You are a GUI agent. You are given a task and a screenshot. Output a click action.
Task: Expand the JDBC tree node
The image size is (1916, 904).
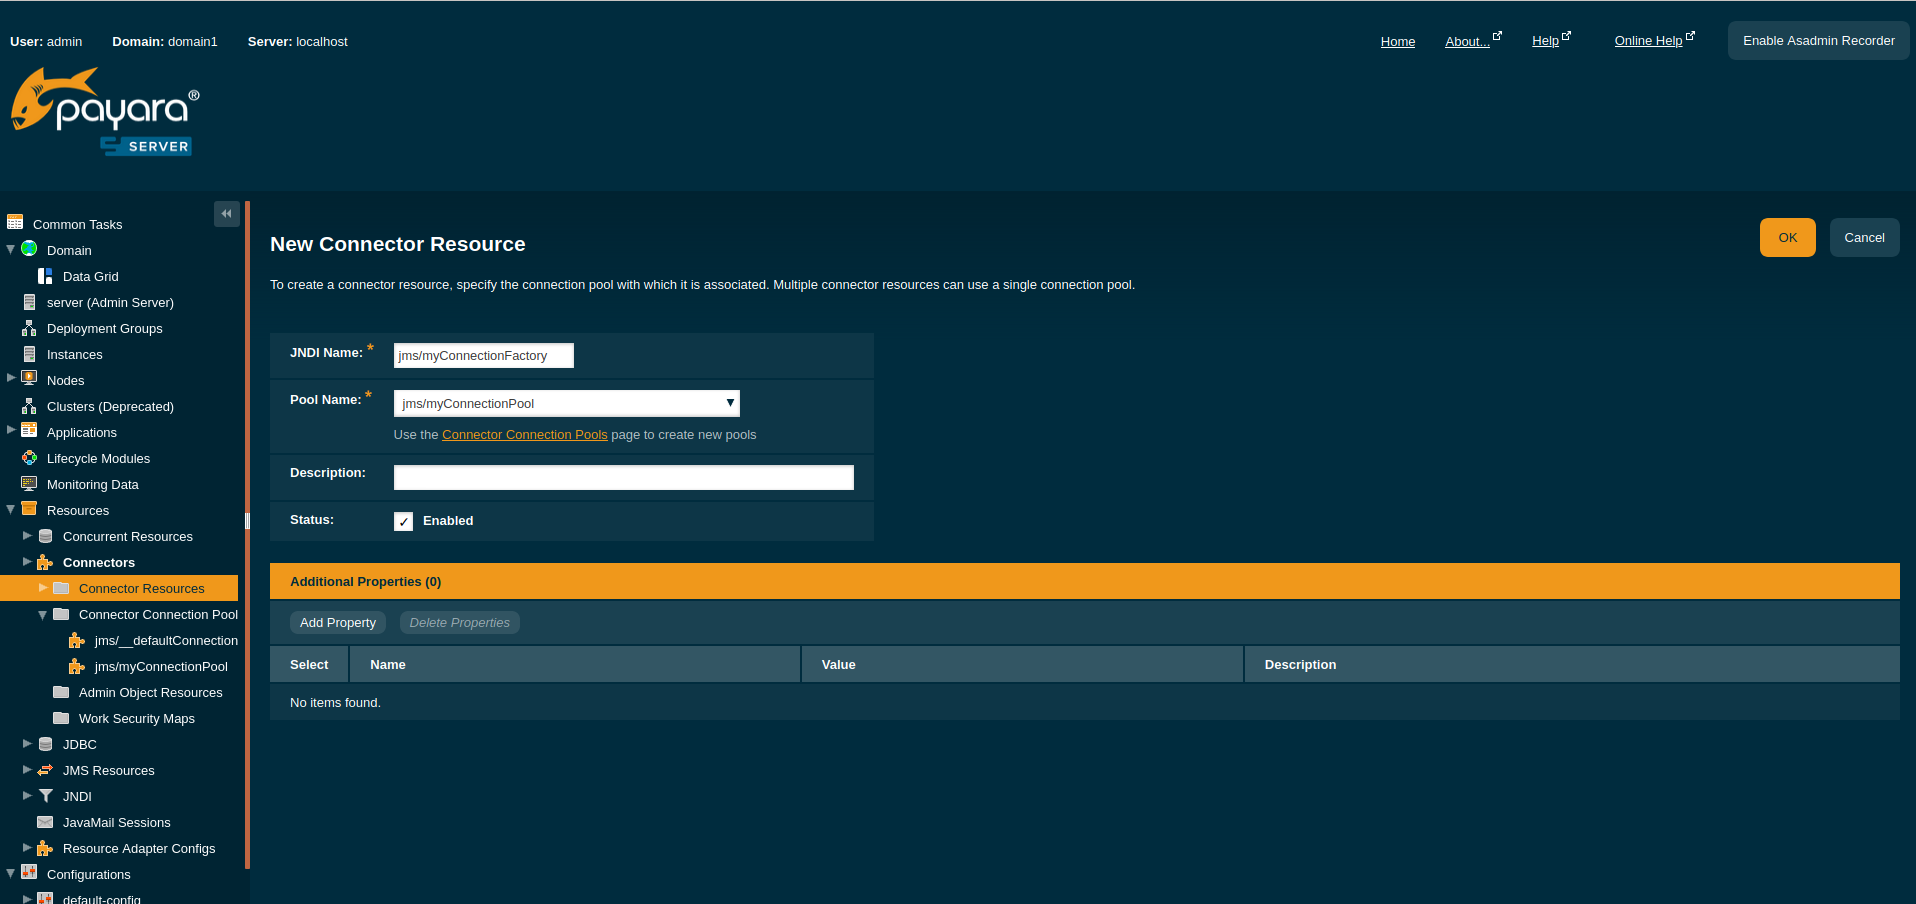[x=27, y=744]
